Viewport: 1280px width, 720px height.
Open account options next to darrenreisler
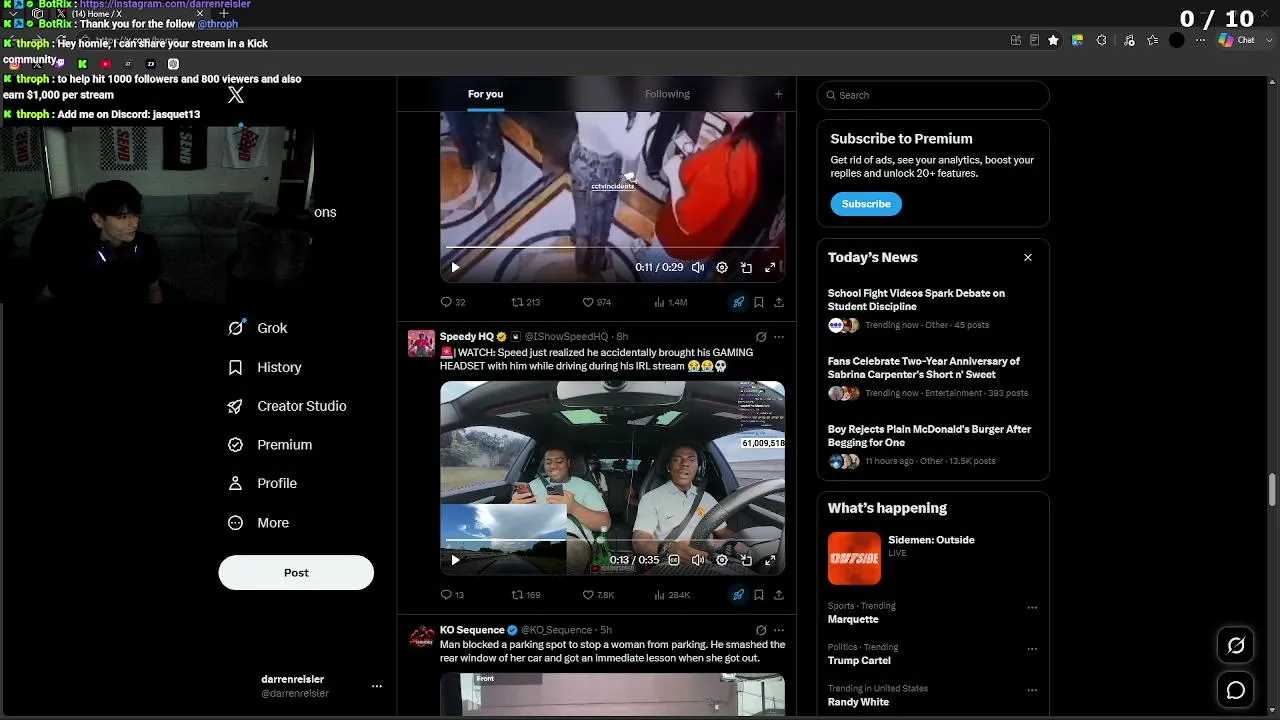click(x=377, y=686)
